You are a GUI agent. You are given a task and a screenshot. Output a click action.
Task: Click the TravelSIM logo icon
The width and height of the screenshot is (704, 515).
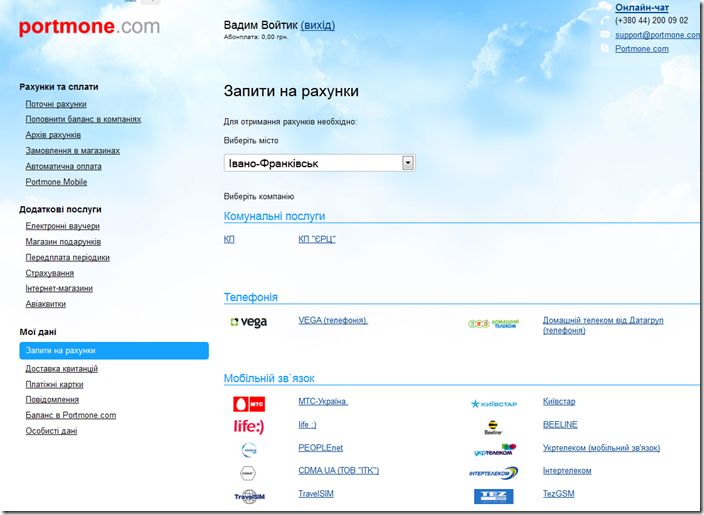[x=248, y=495]
